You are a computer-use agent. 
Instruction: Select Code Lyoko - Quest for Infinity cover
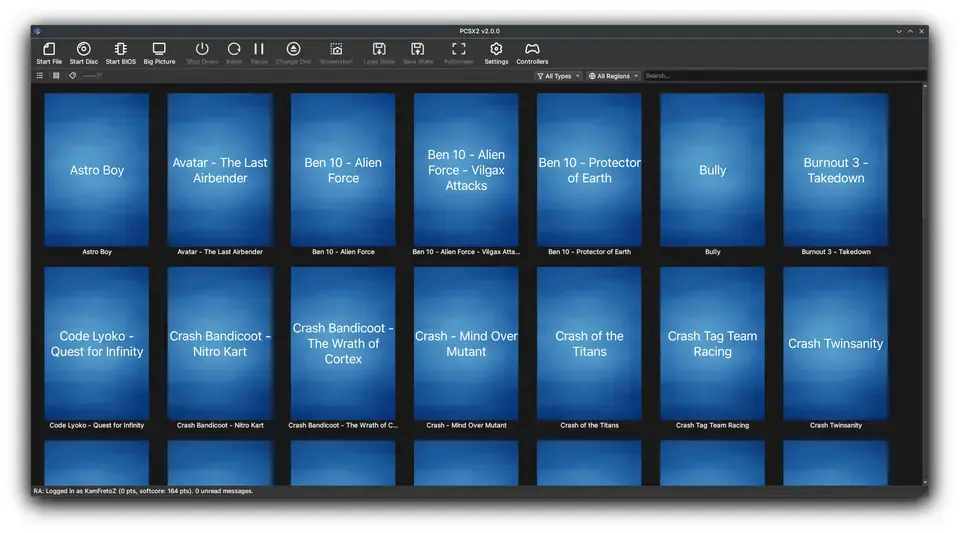[97, 343]
